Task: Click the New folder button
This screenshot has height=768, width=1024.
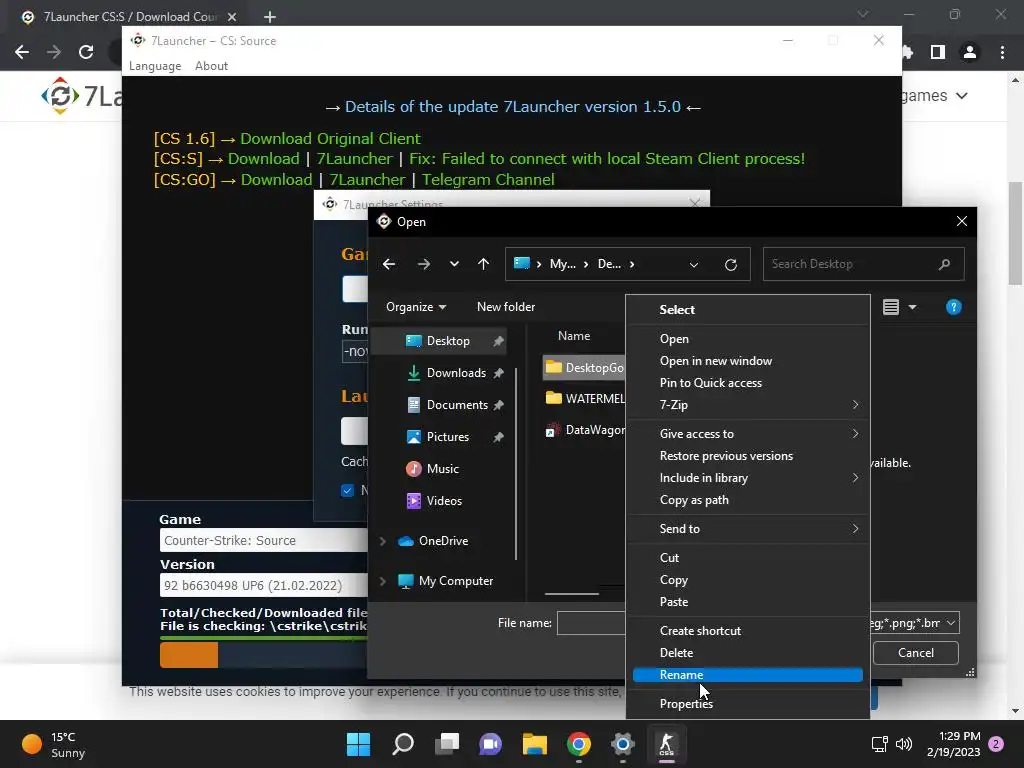Action: 505,307
